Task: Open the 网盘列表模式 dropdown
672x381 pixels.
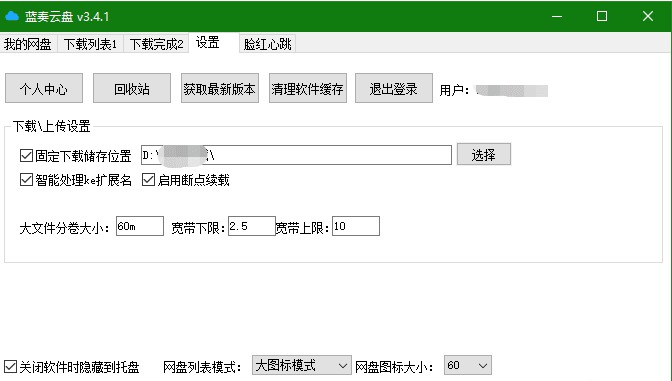Action: [x=302, y=365]
